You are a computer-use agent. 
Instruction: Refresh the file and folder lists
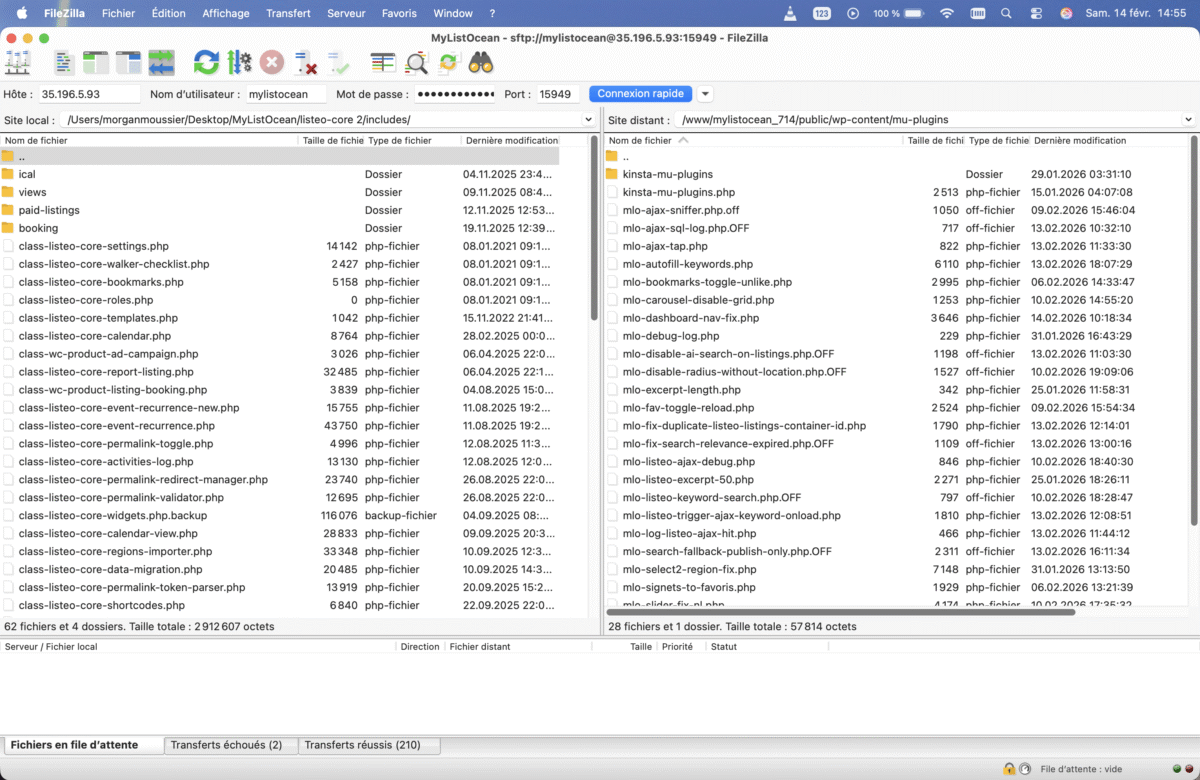(206, 63)
